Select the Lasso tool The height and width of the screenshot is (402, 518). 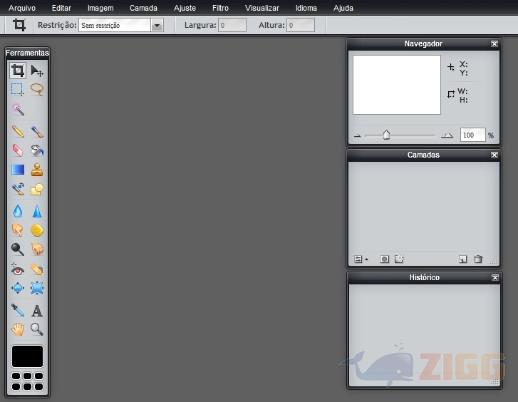pyautogui.click(x=37, y=89)
